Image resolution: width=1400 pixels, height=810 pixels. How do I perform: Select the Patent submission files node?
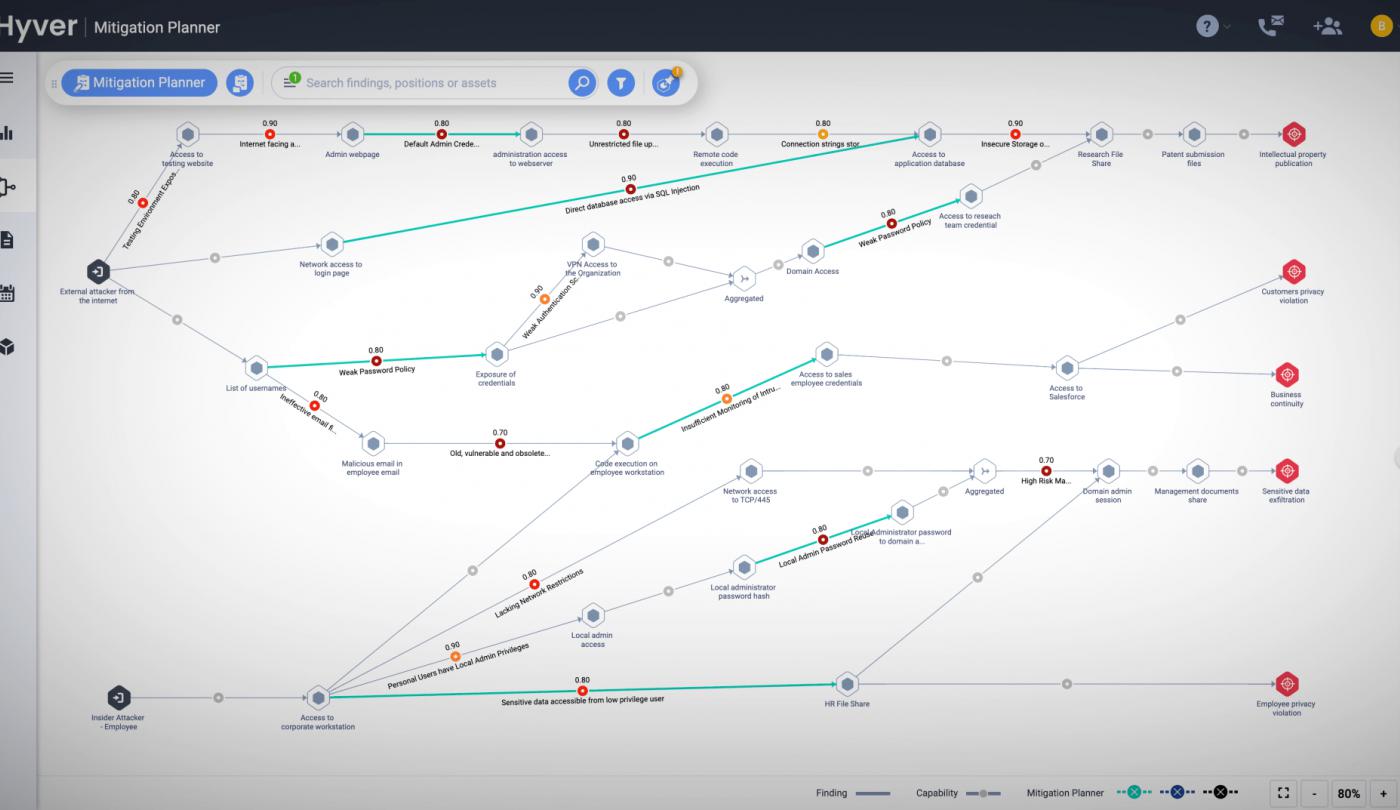pyautogui.click(x=1193, y=134)
